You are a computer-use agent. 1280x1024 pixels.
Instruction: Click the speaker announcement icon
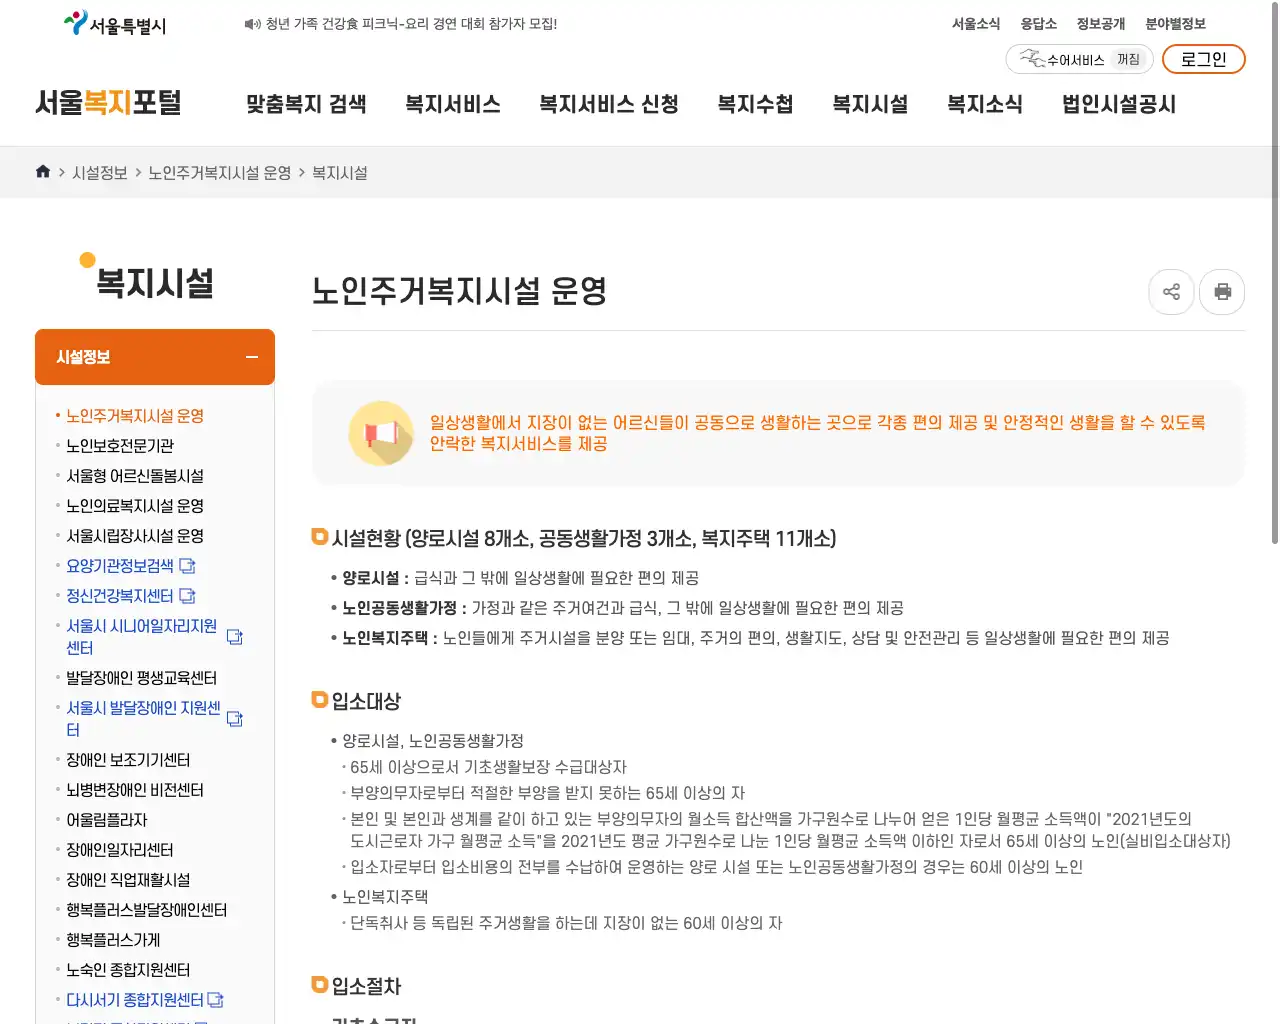pyautogui.click(x=252, y=24)
